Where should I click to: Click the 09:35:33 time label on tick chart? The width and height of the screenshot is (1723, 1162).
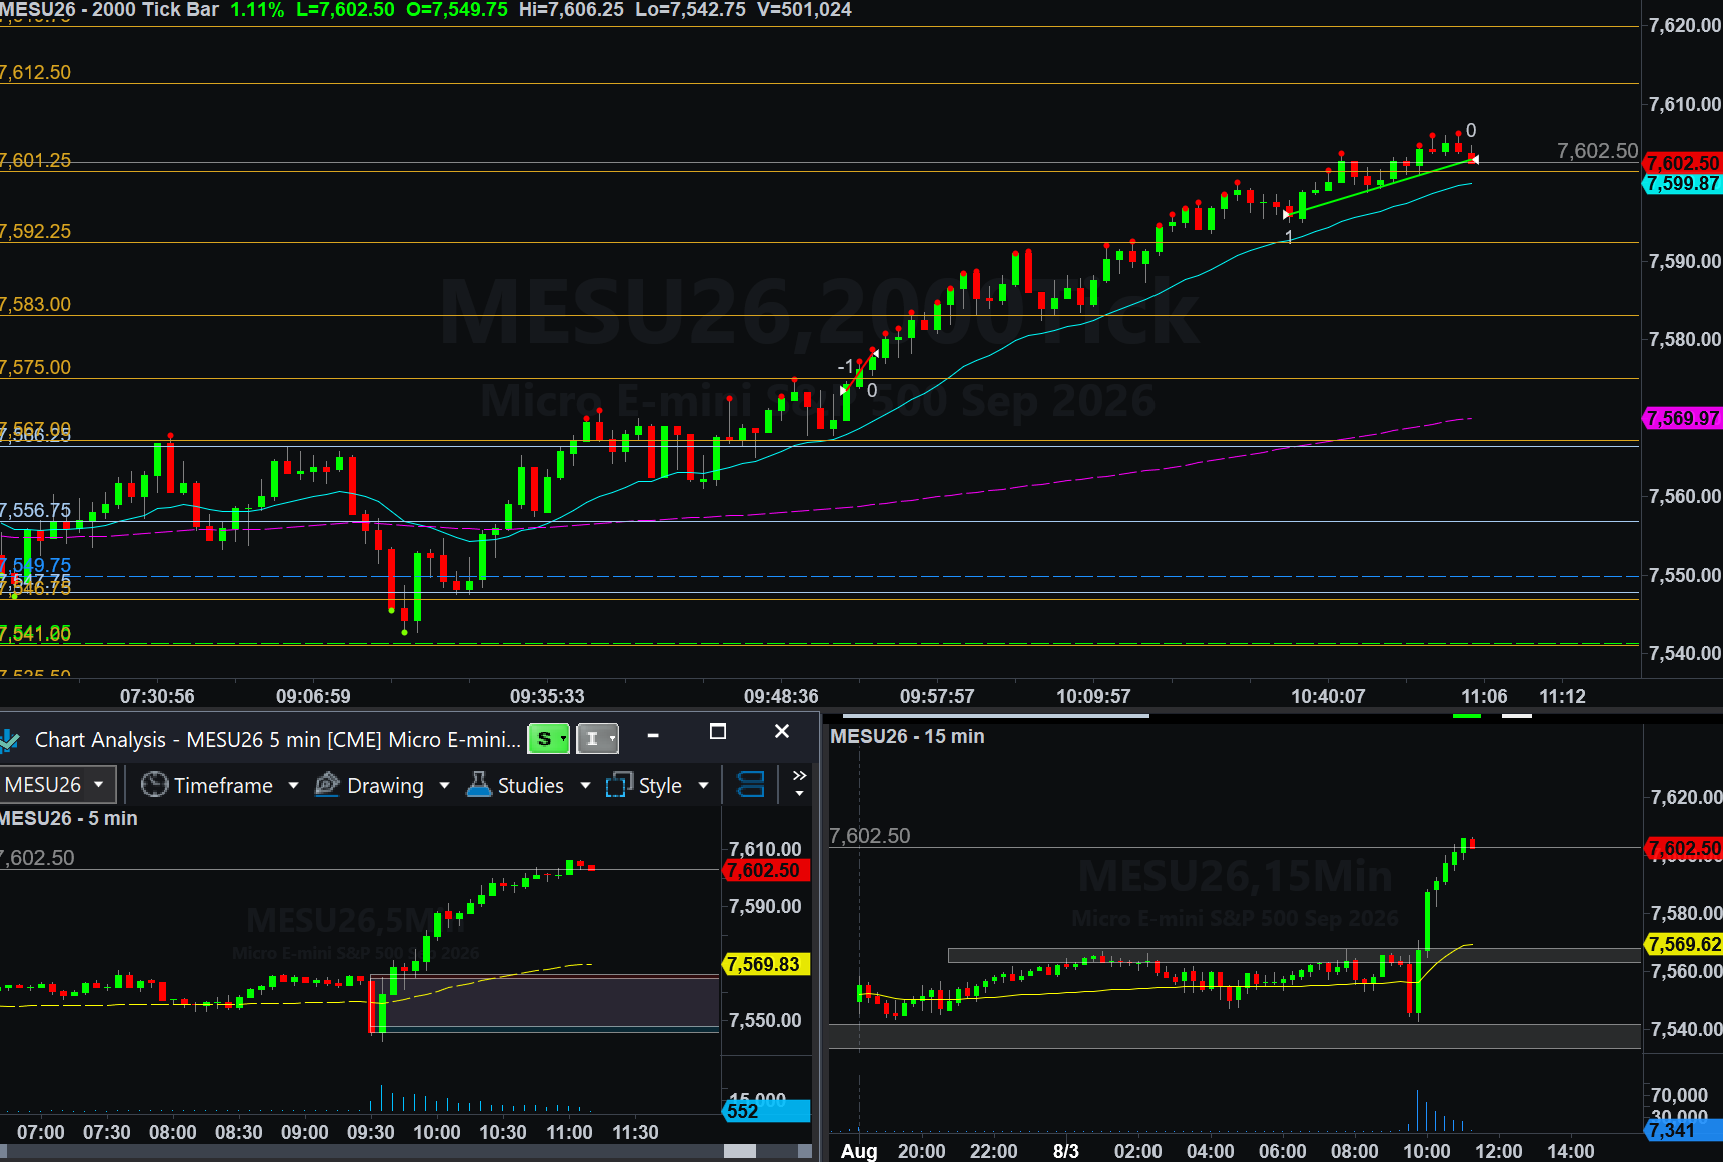point(547,696)
